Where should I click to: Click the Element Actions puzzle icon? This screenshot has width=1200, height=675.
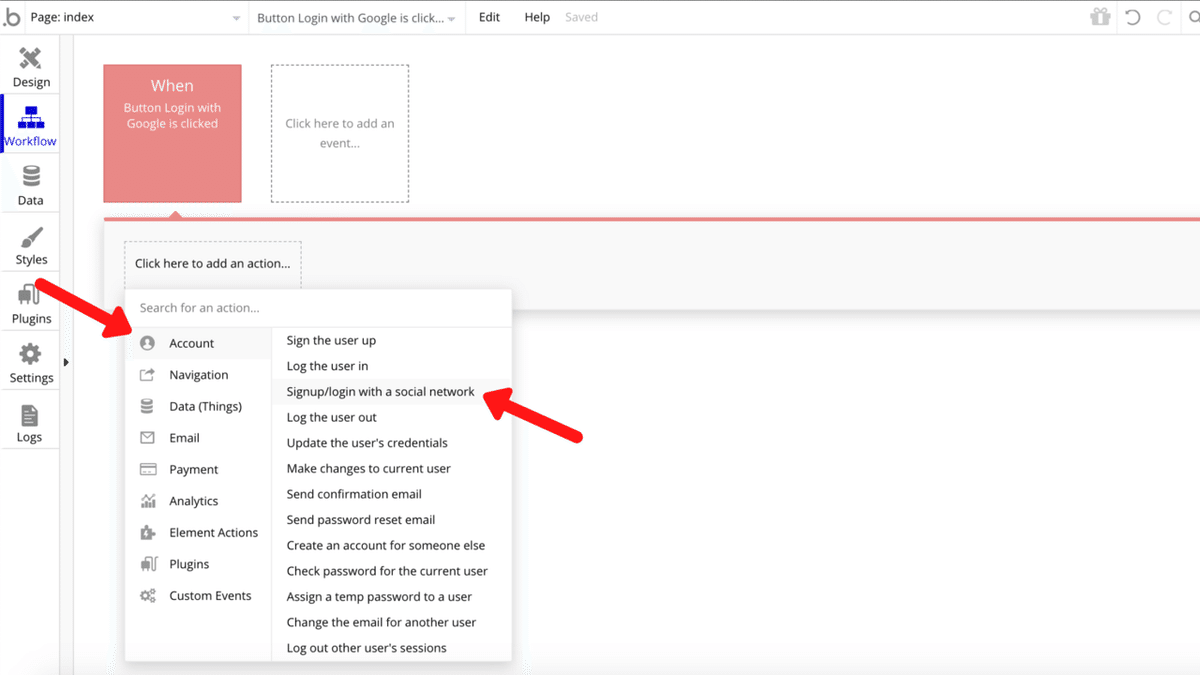148,532
